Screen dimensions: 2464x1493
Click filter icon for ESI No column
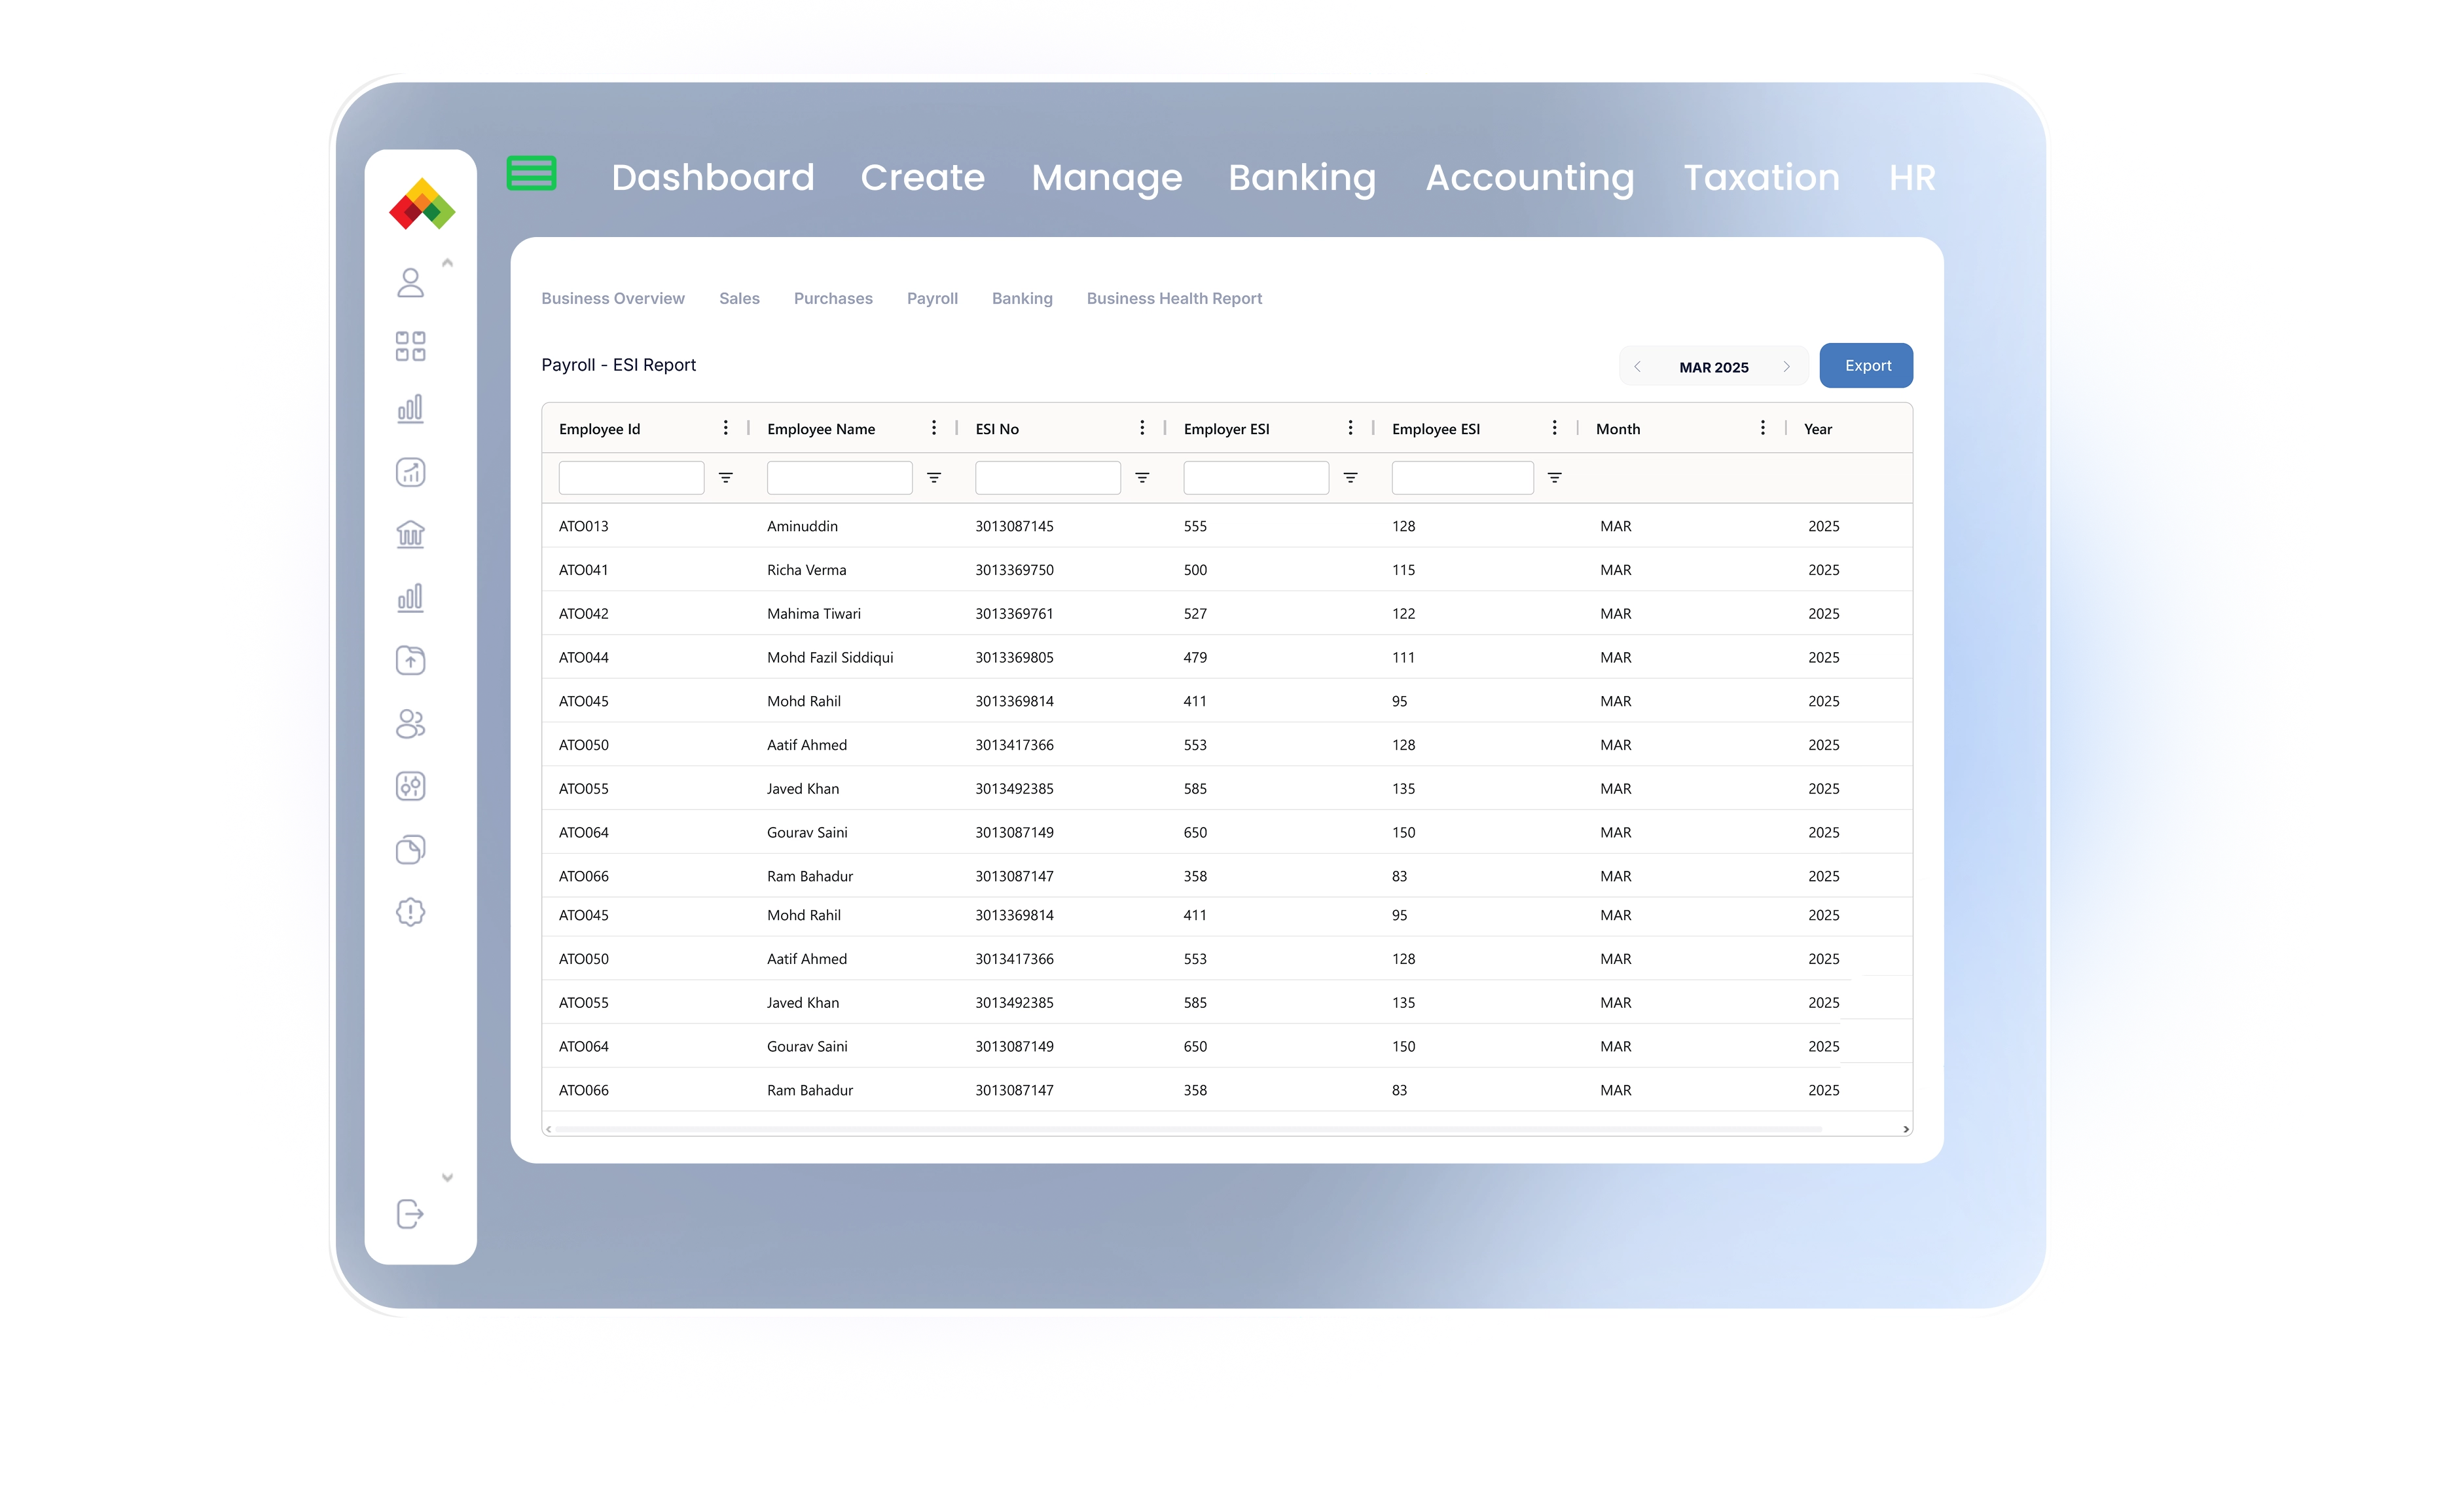coord(1142,478)
